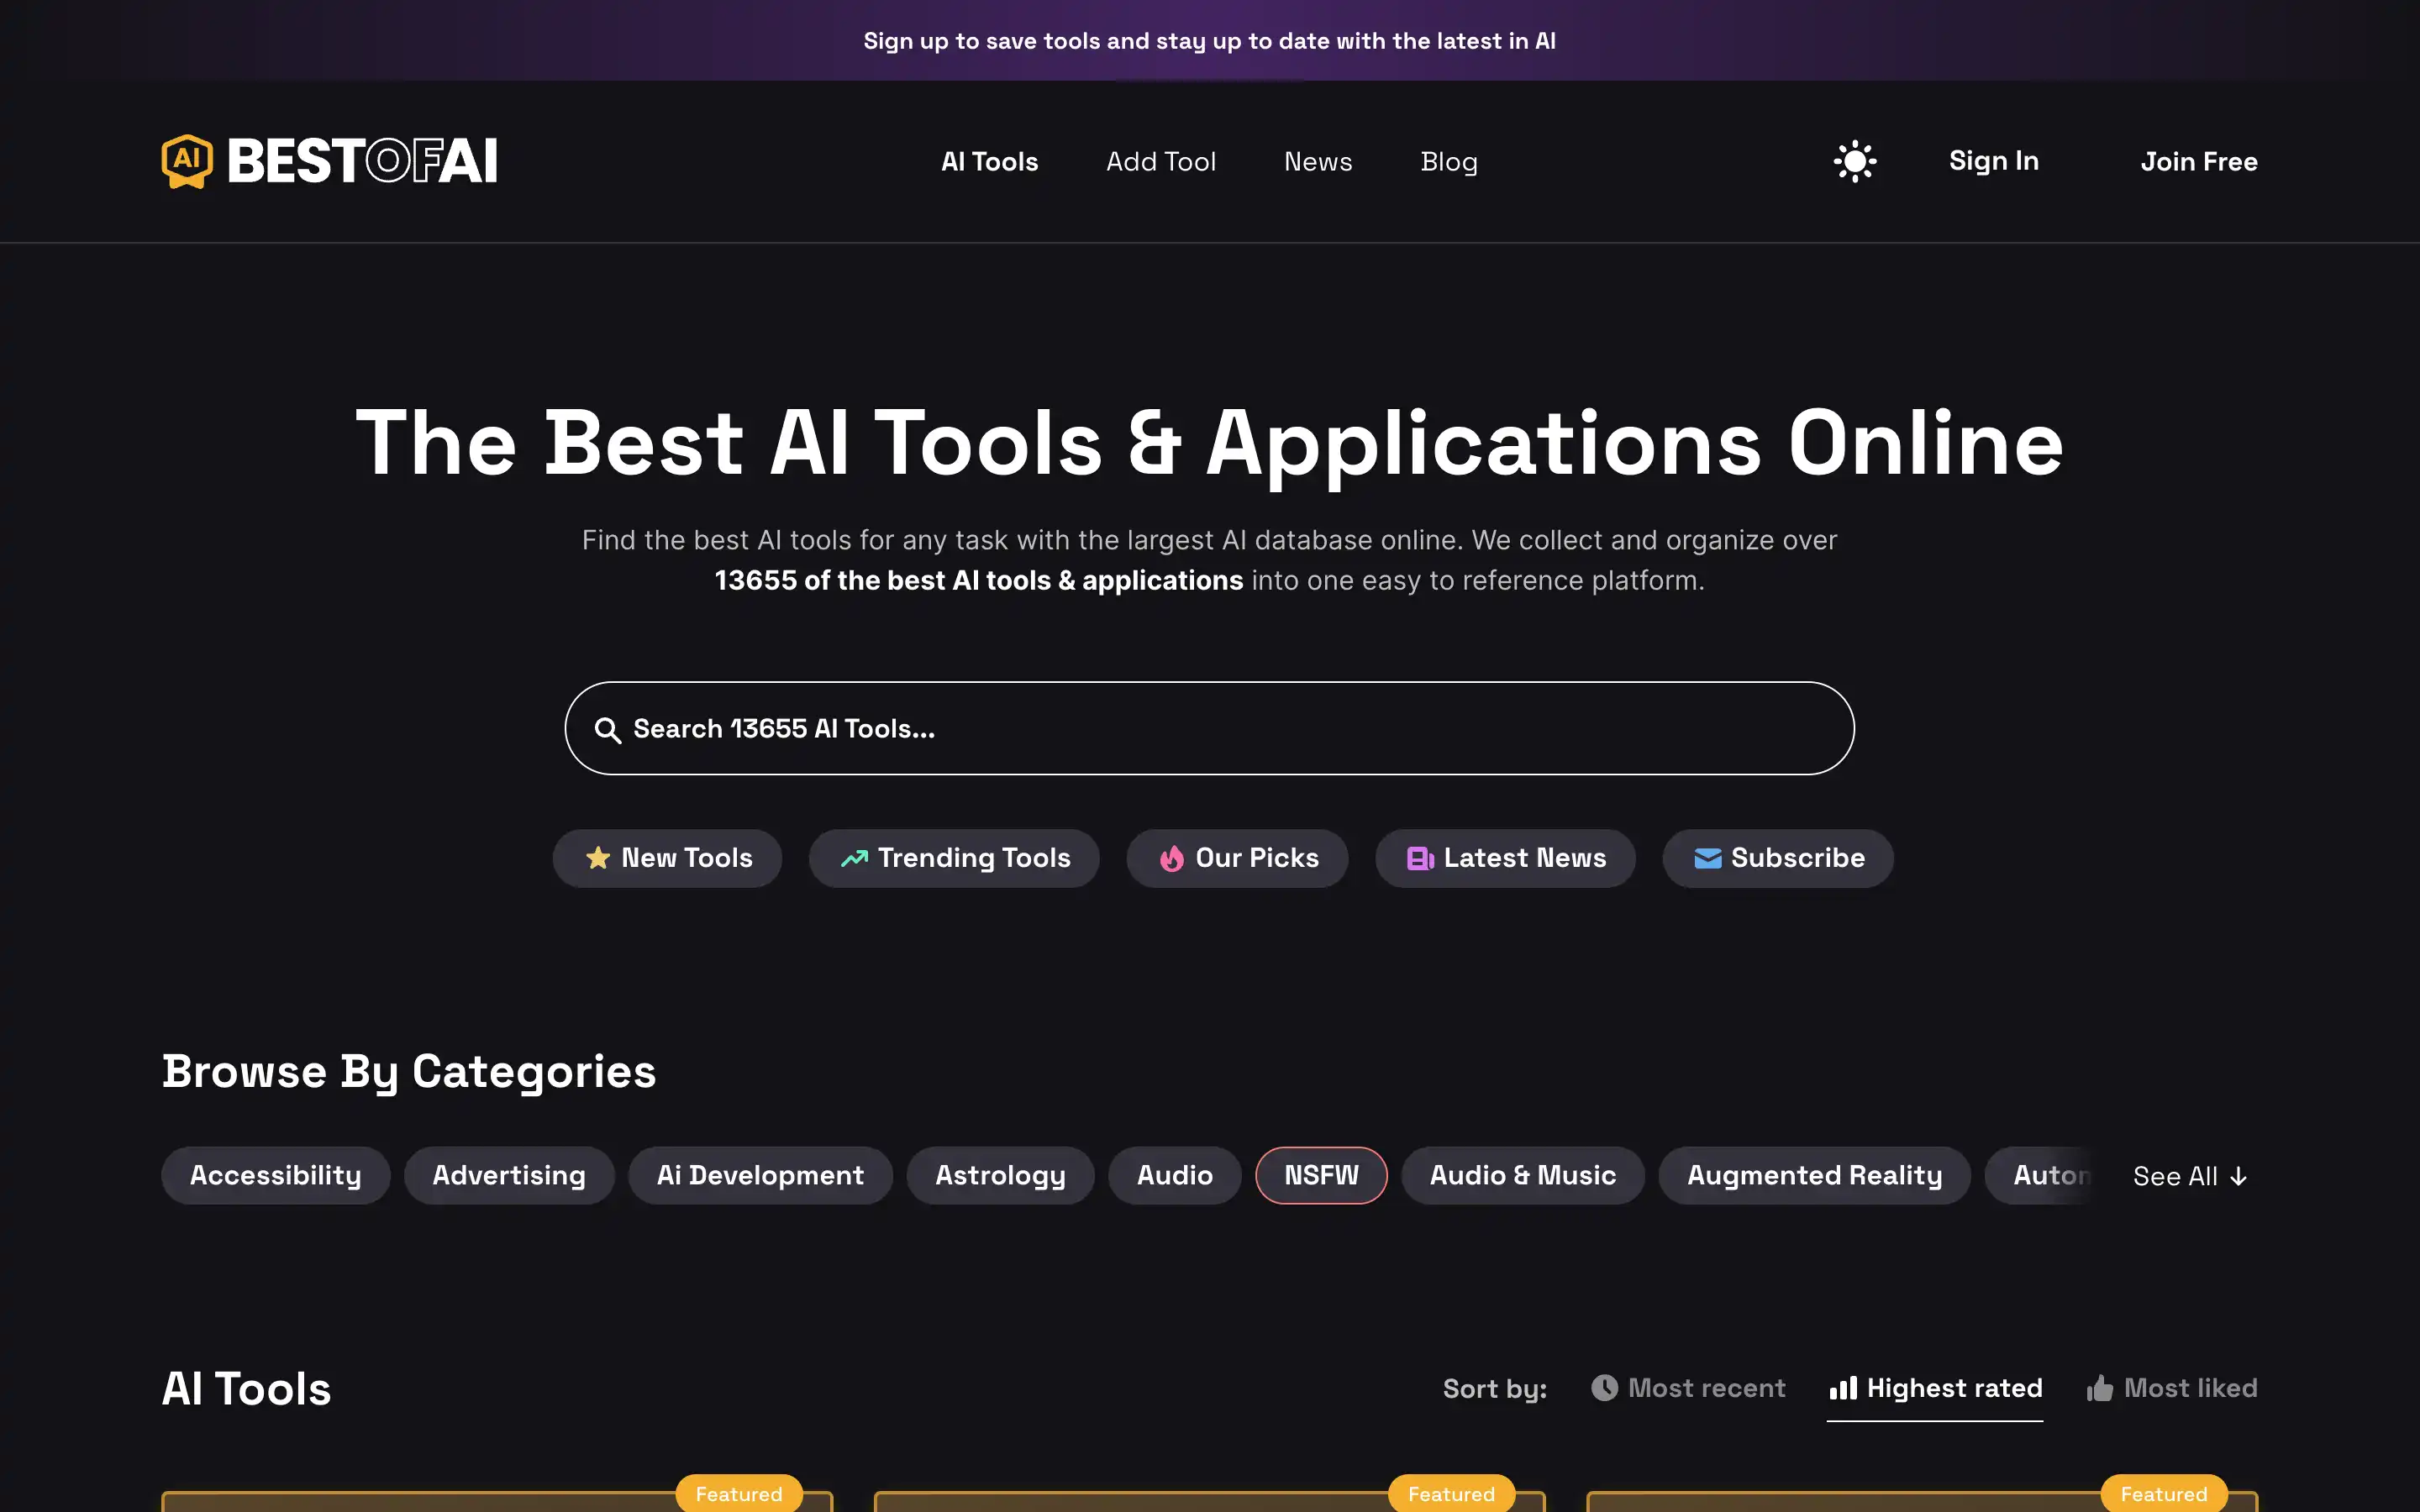Sort tools by Most liked
The width and height of the screenshot is (2420, 1512).
(x=2171, y=1388)
